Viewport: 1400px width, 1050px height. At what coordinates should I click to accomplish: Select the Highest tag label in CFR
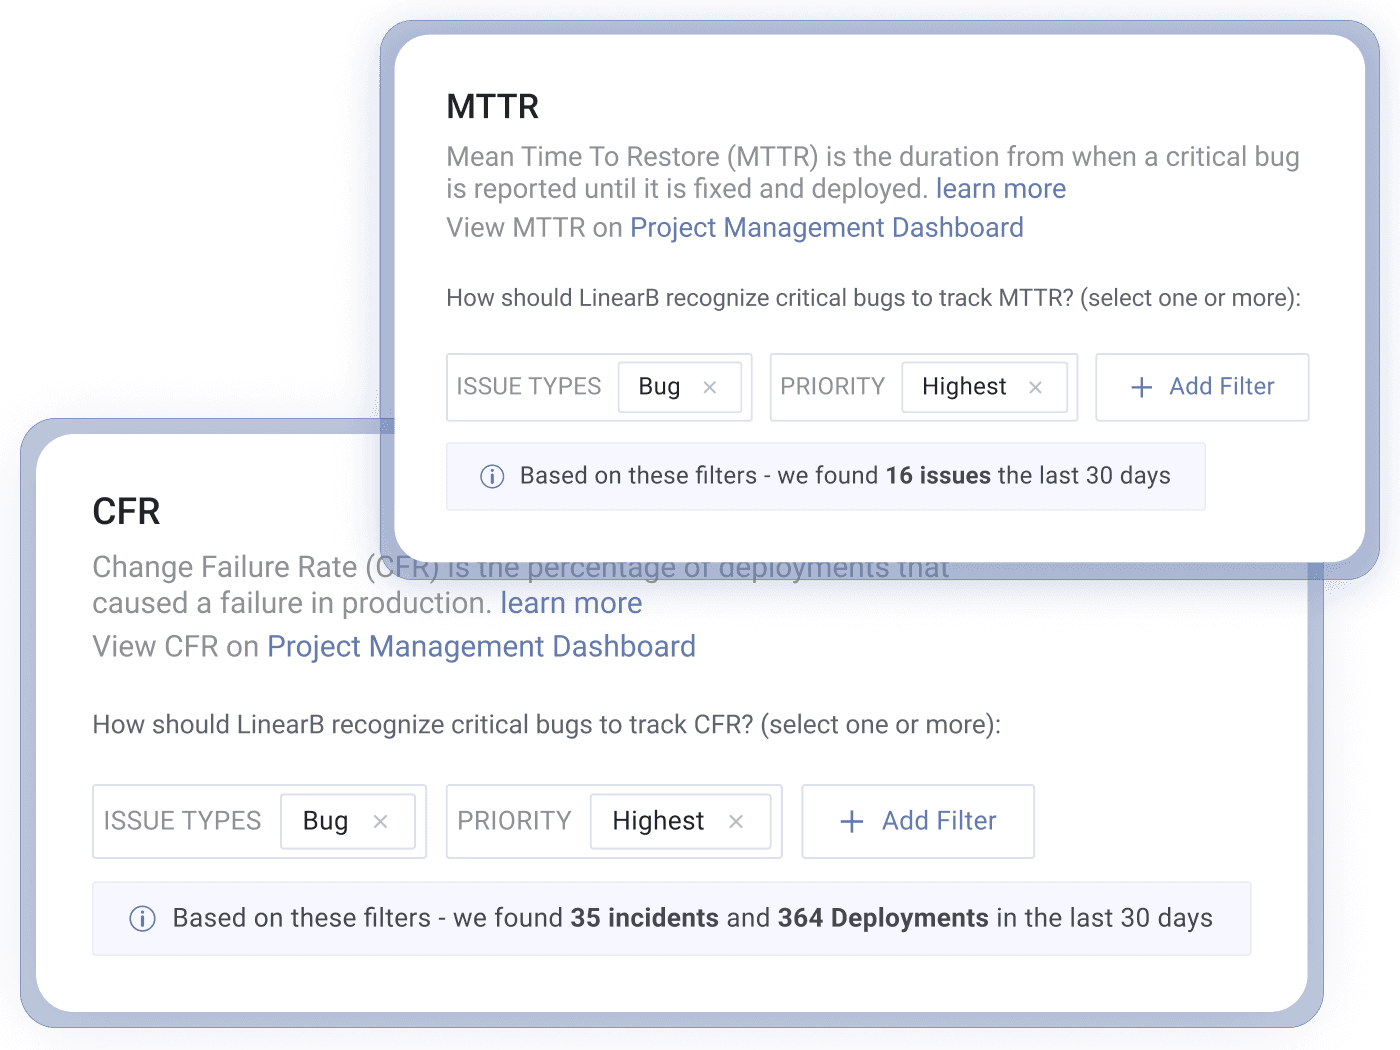pos(658,821)
